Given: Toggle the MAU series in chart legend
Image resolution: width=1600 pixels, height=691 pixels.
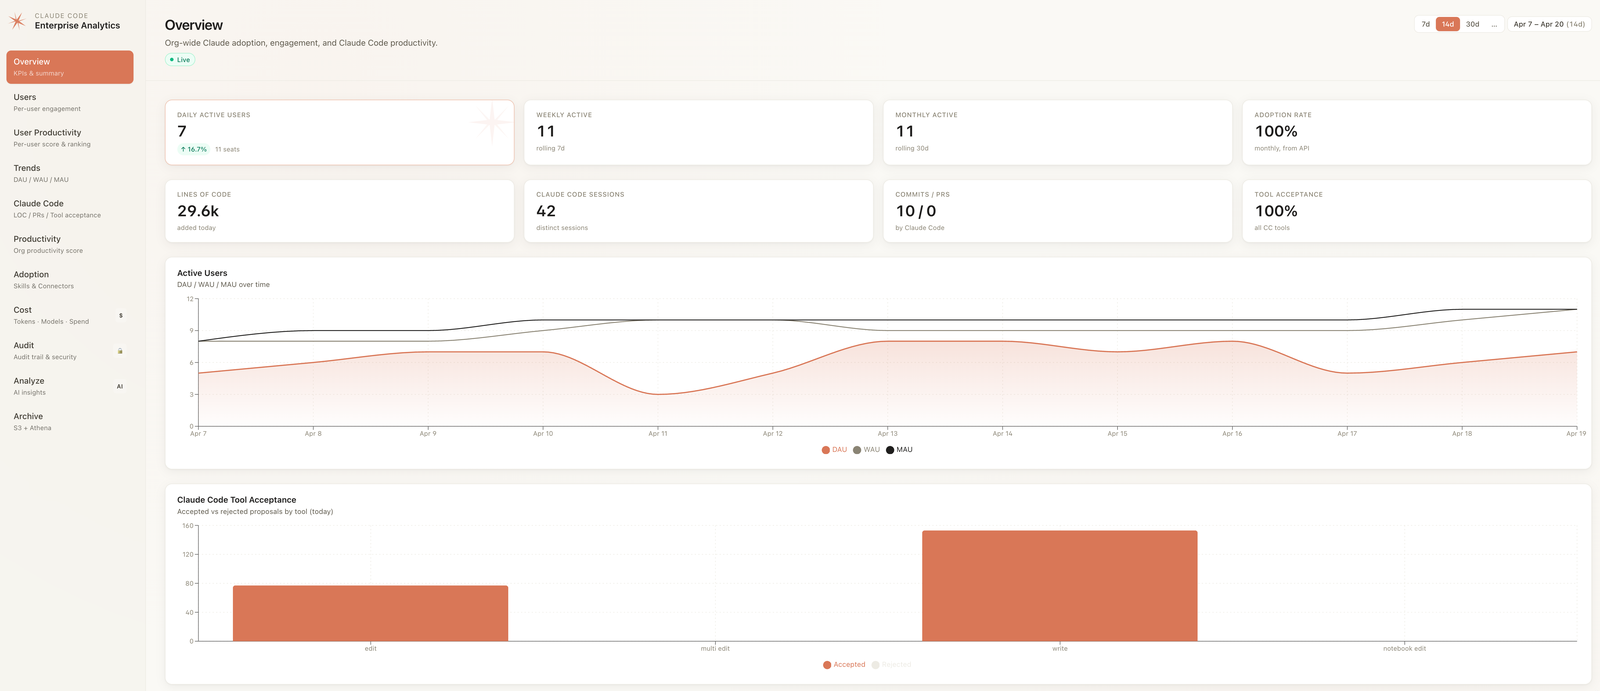Looking at the screenshot, I should (899, 450).
